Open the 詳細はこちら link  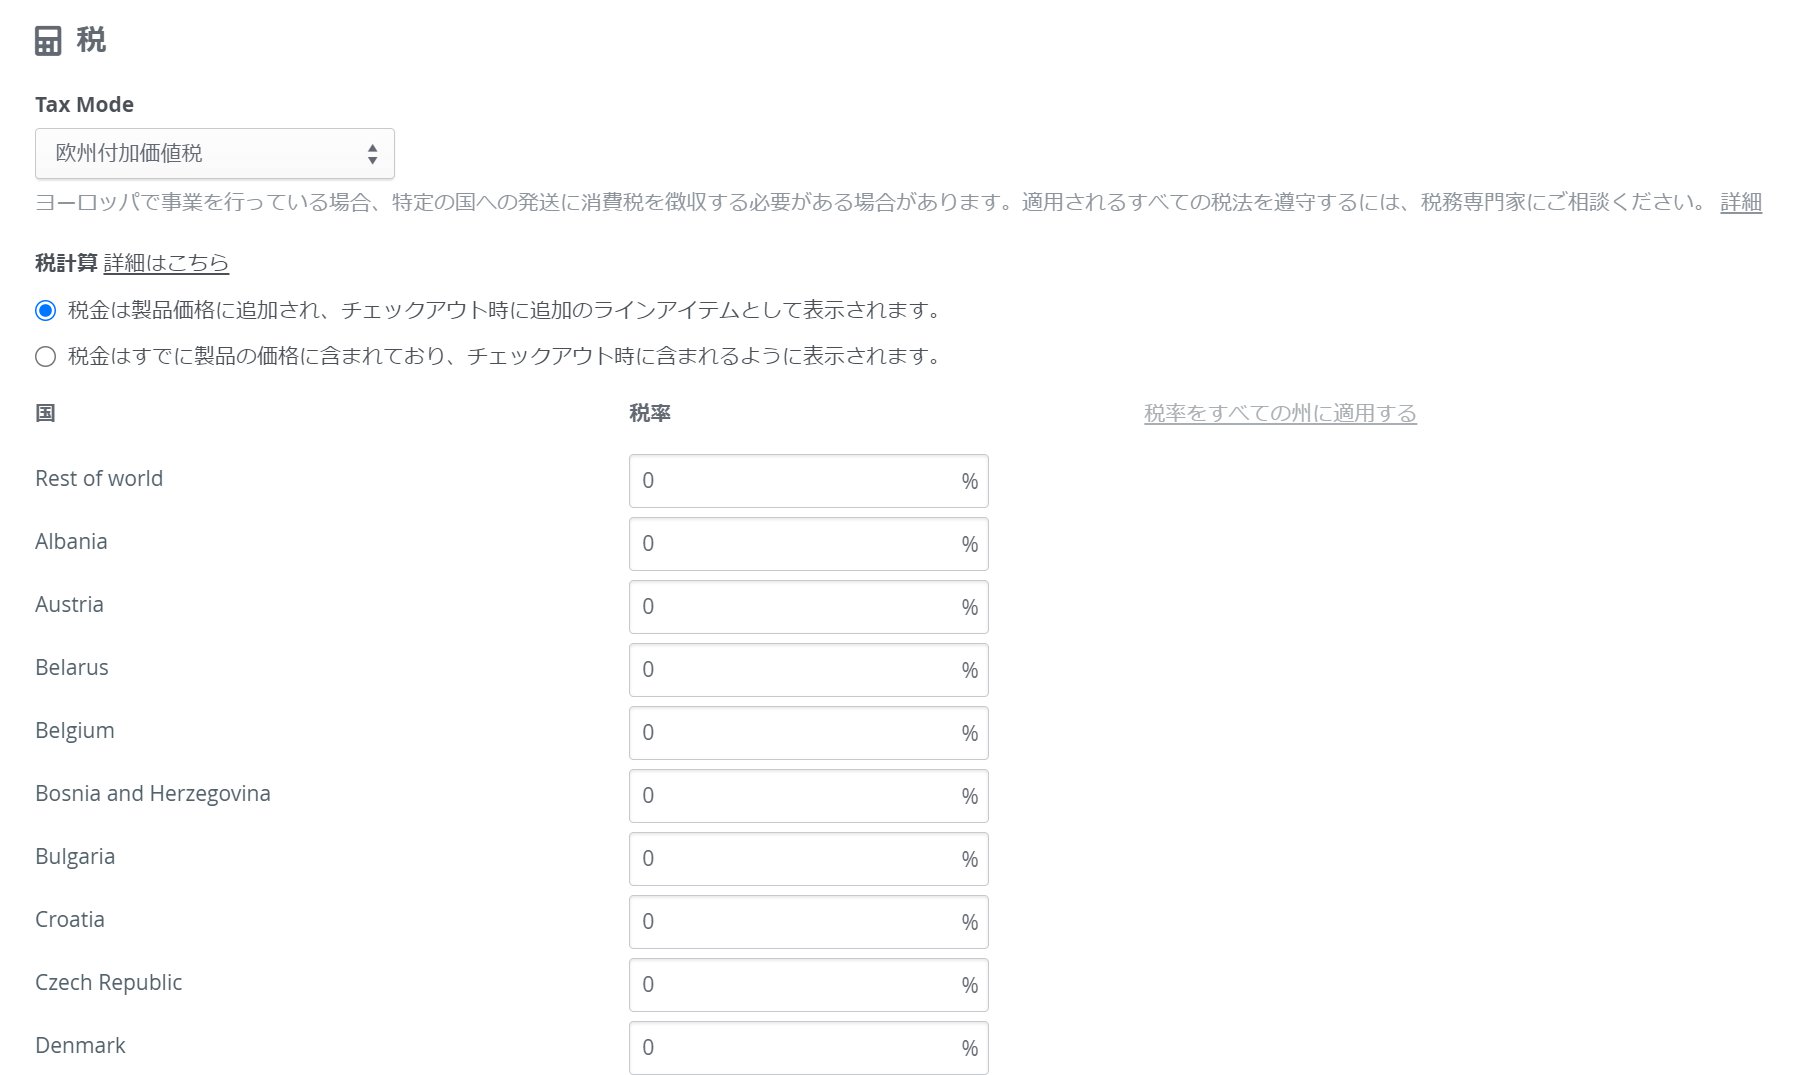coord(166,263)
